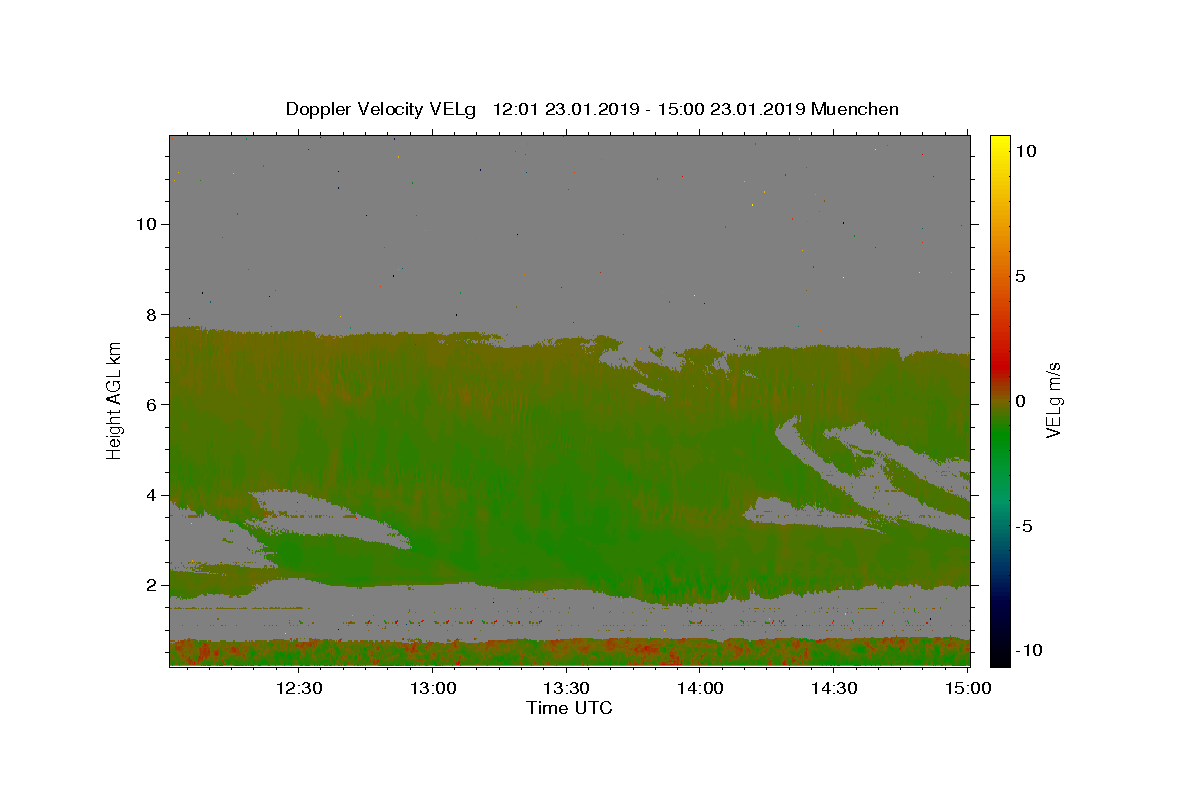Click the 14:30 time tick label
The image size is (1200, 800).
(x=834, y=688)
